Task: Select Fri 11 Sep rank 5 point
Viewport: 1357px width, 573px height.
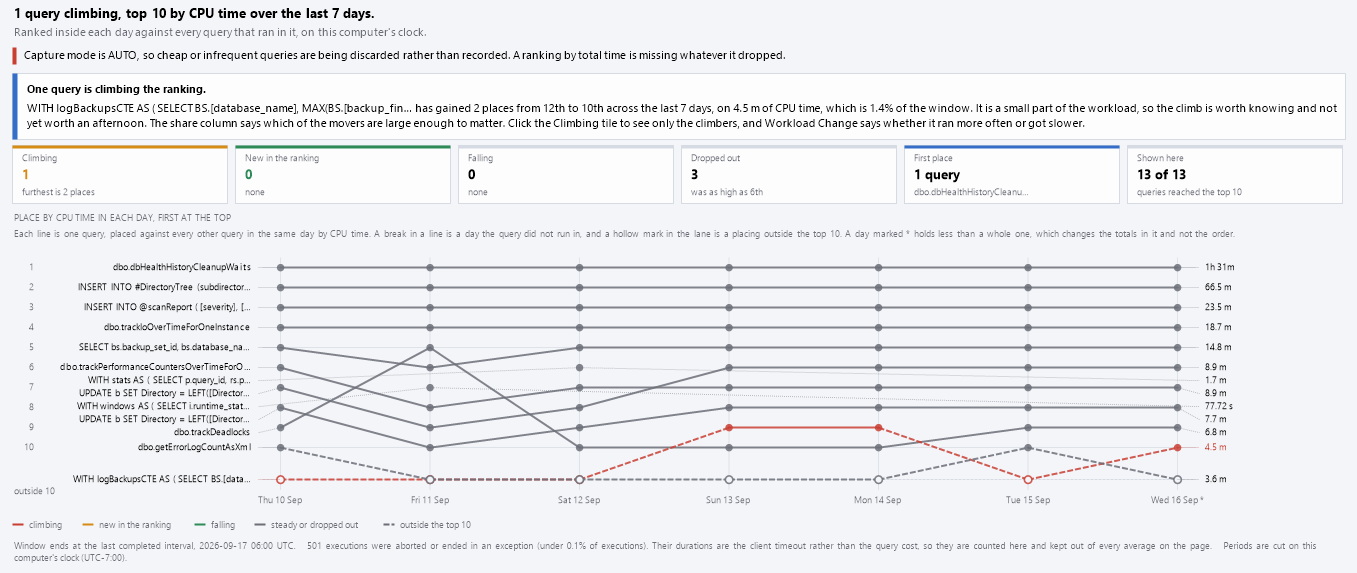Action: point(430,347)
